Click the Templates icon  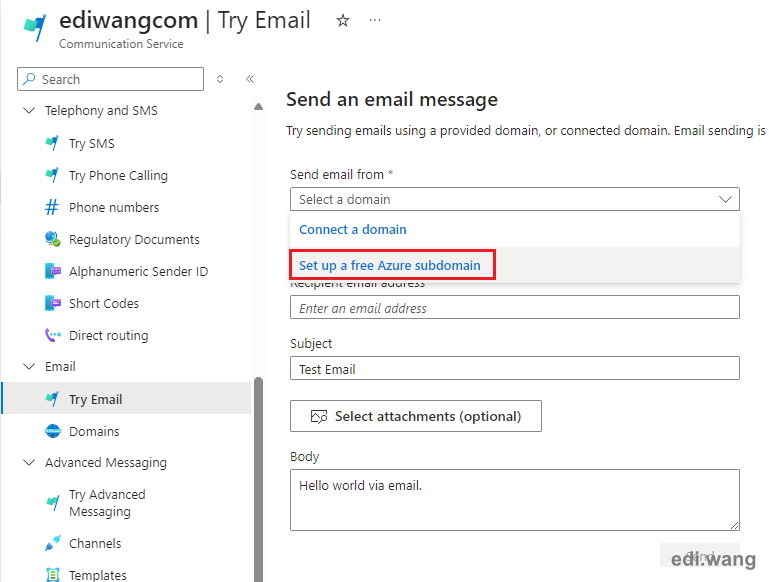52,575
